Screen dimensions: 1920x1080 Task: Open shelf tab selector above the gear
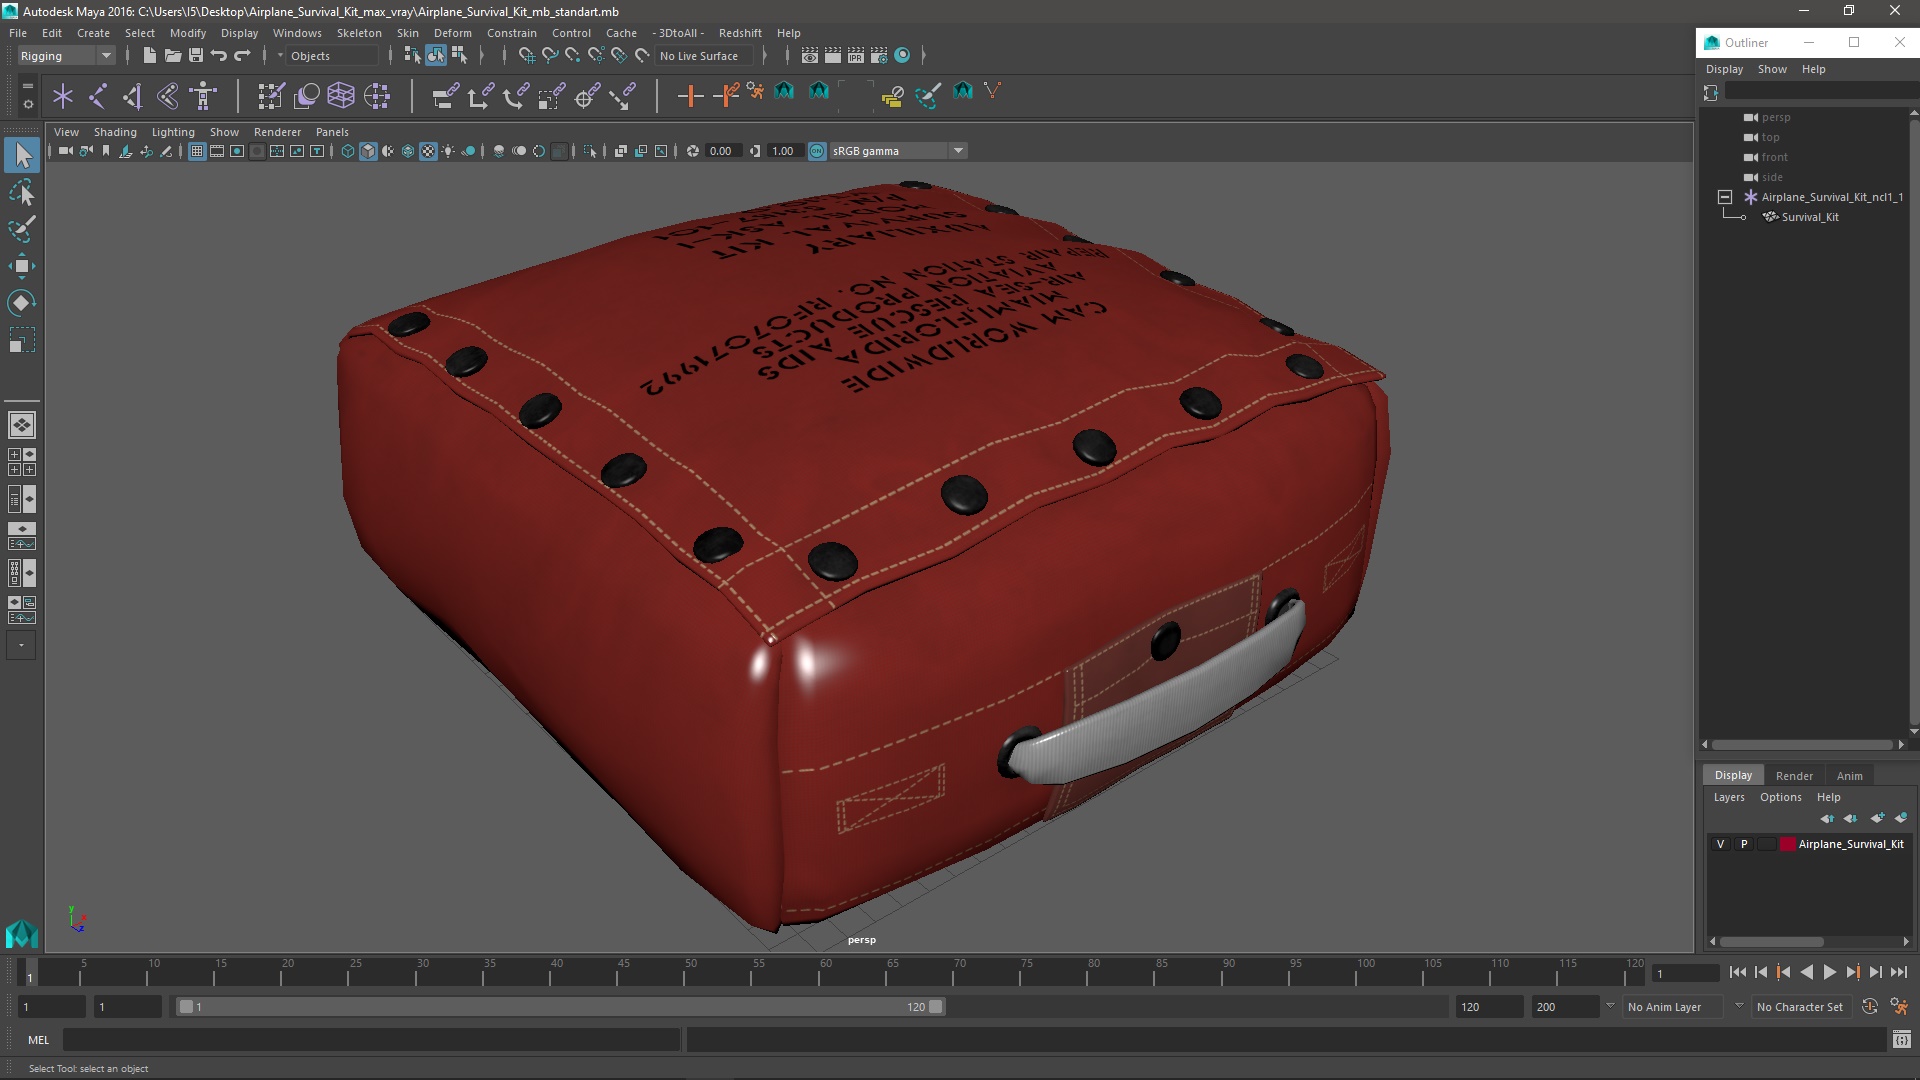pyautogui.click(x=27, y=85)
